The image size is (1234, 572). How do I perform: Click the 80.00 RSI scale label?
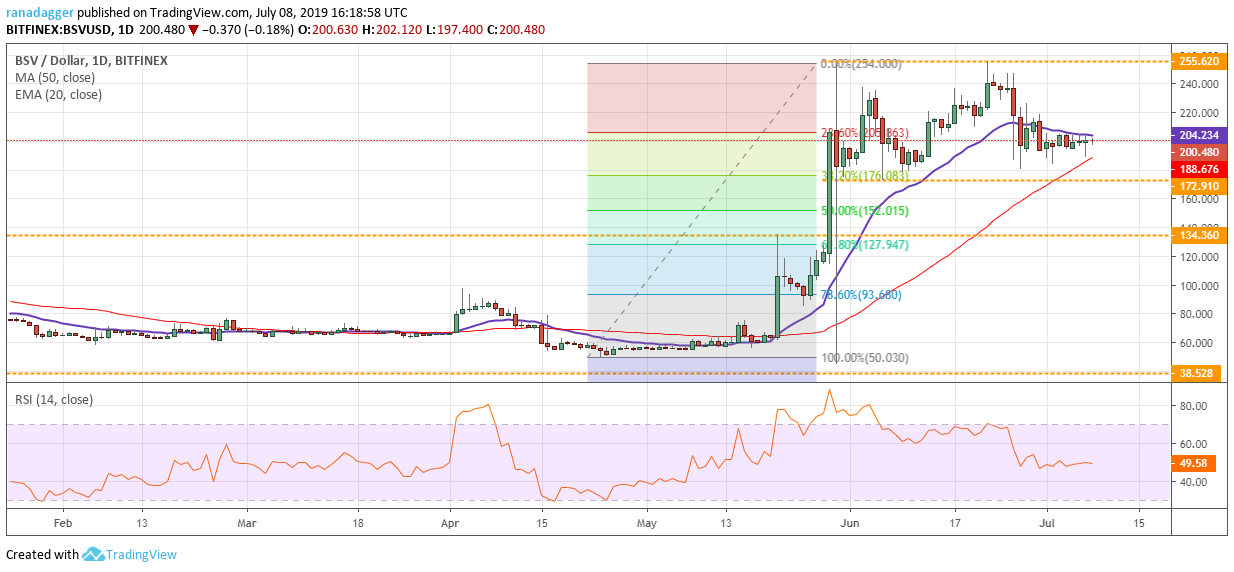point(1192,406)
